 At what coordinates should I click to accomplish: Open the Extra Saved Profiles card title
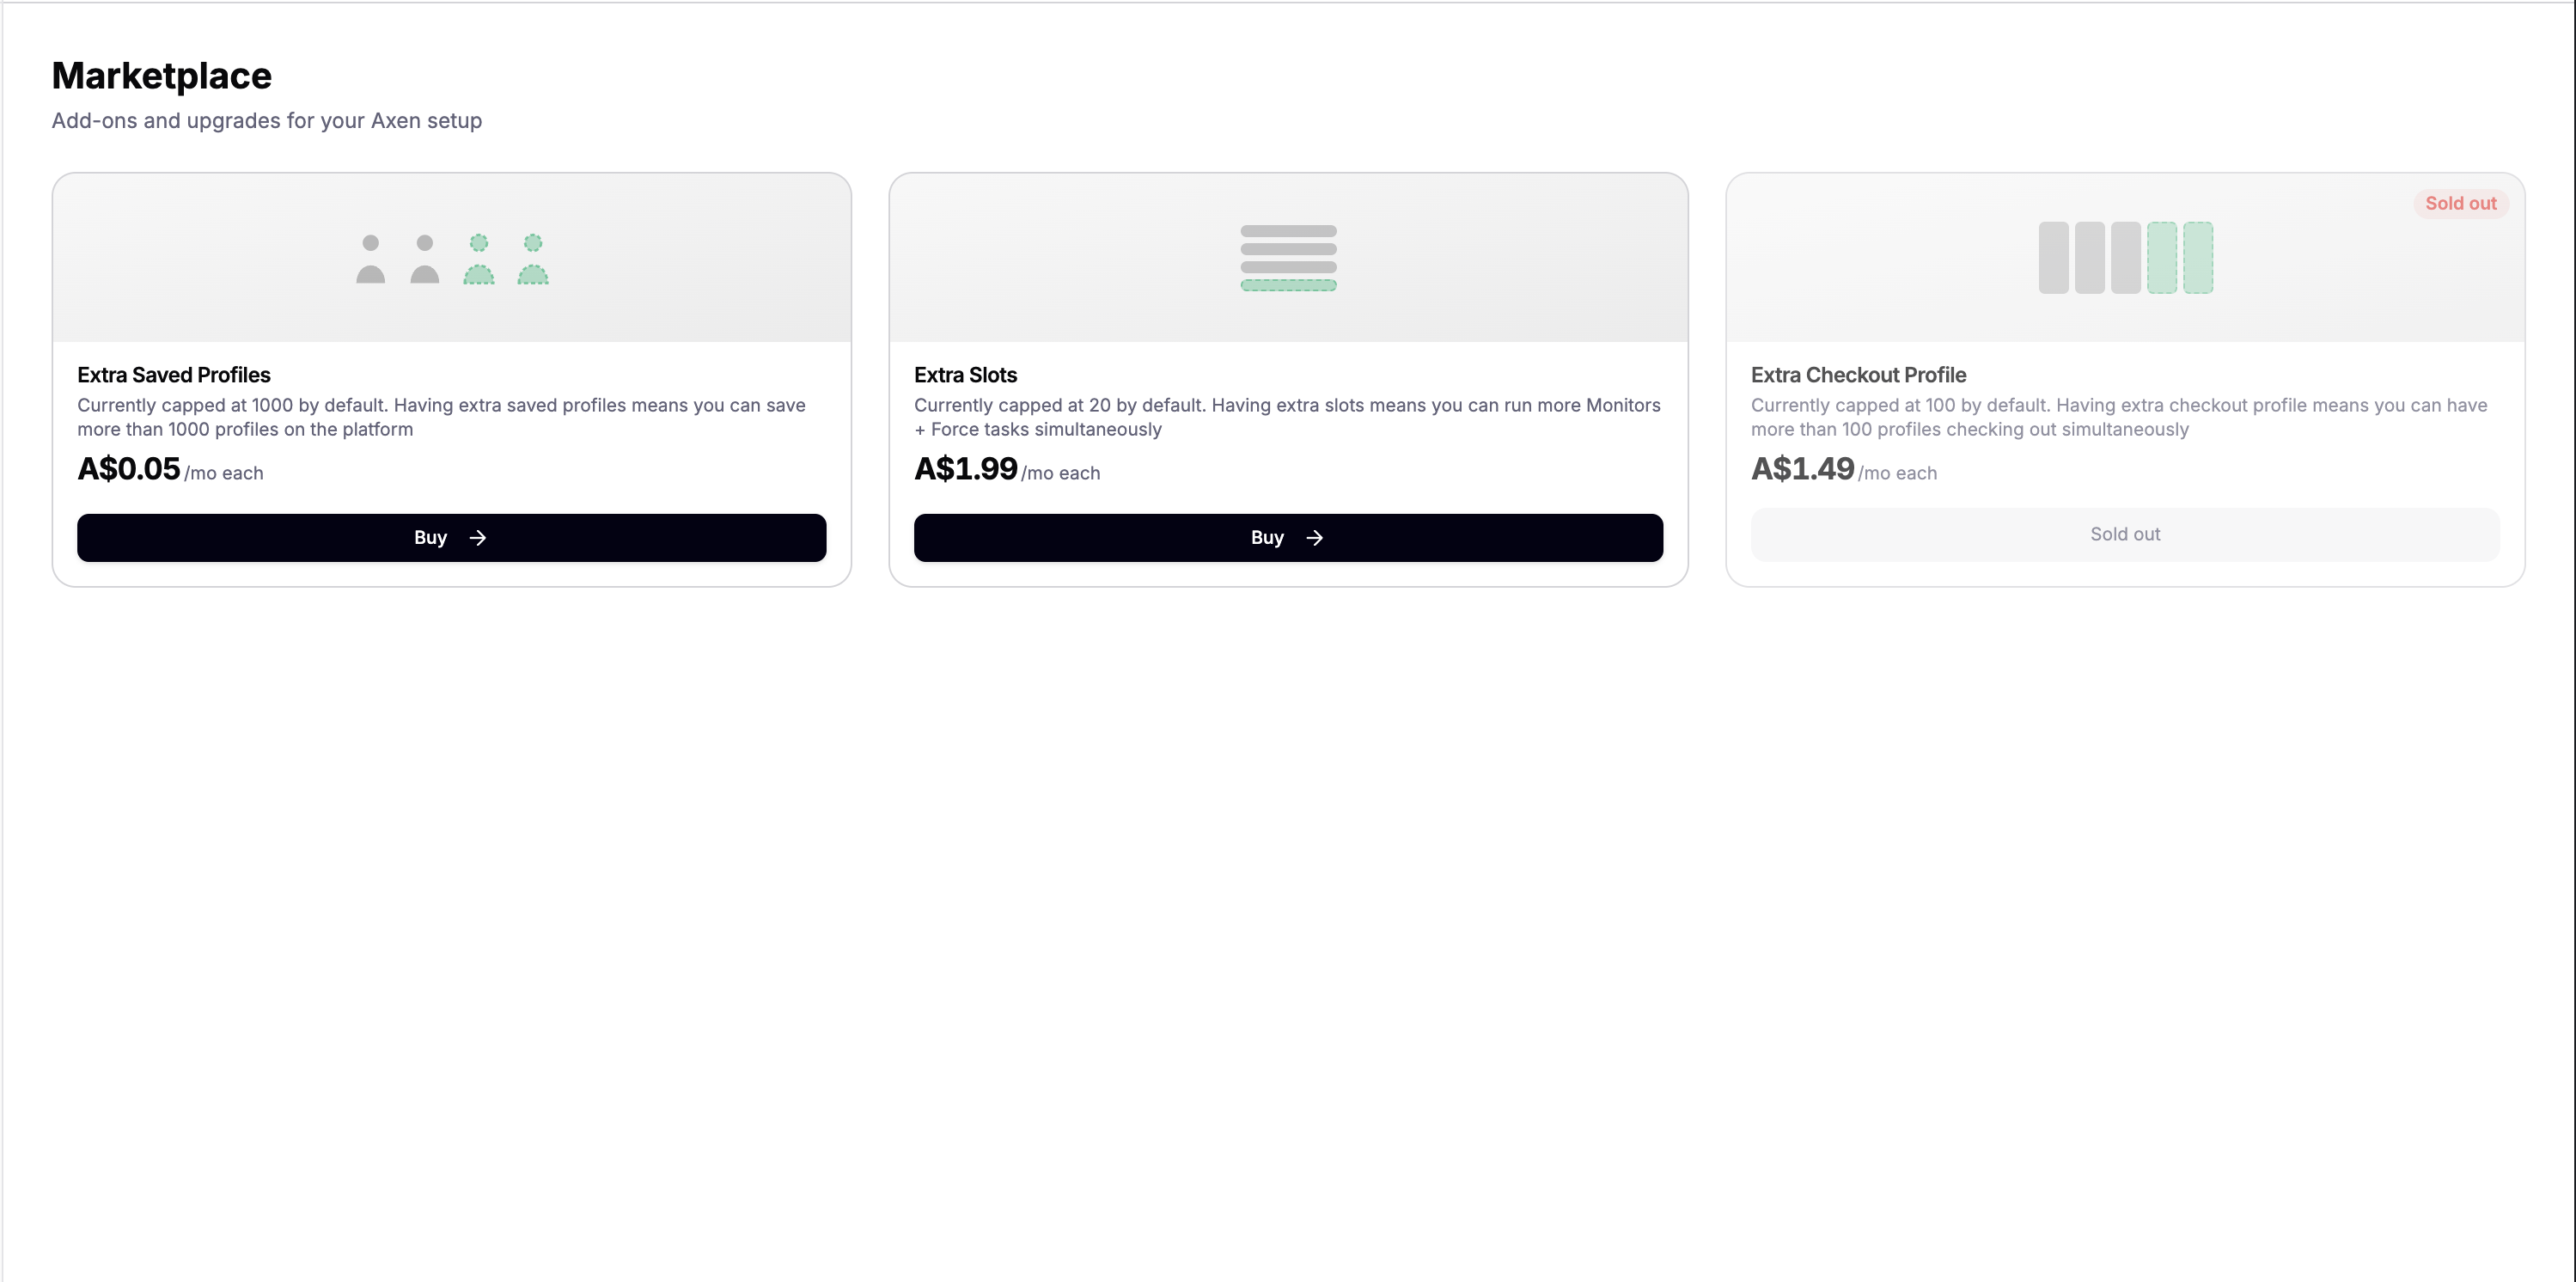pyautogui.click(x=174, y=375)
